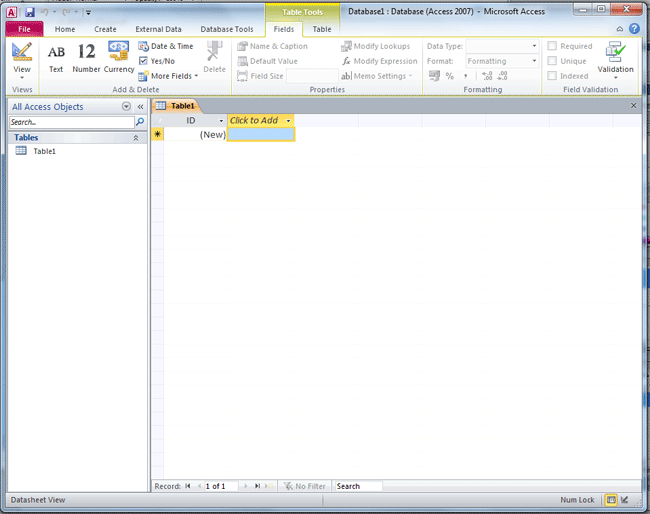The height and width of the screenshot is (514, 650).
Task: Click the No Filter button
Action: (x=305, y=486)
